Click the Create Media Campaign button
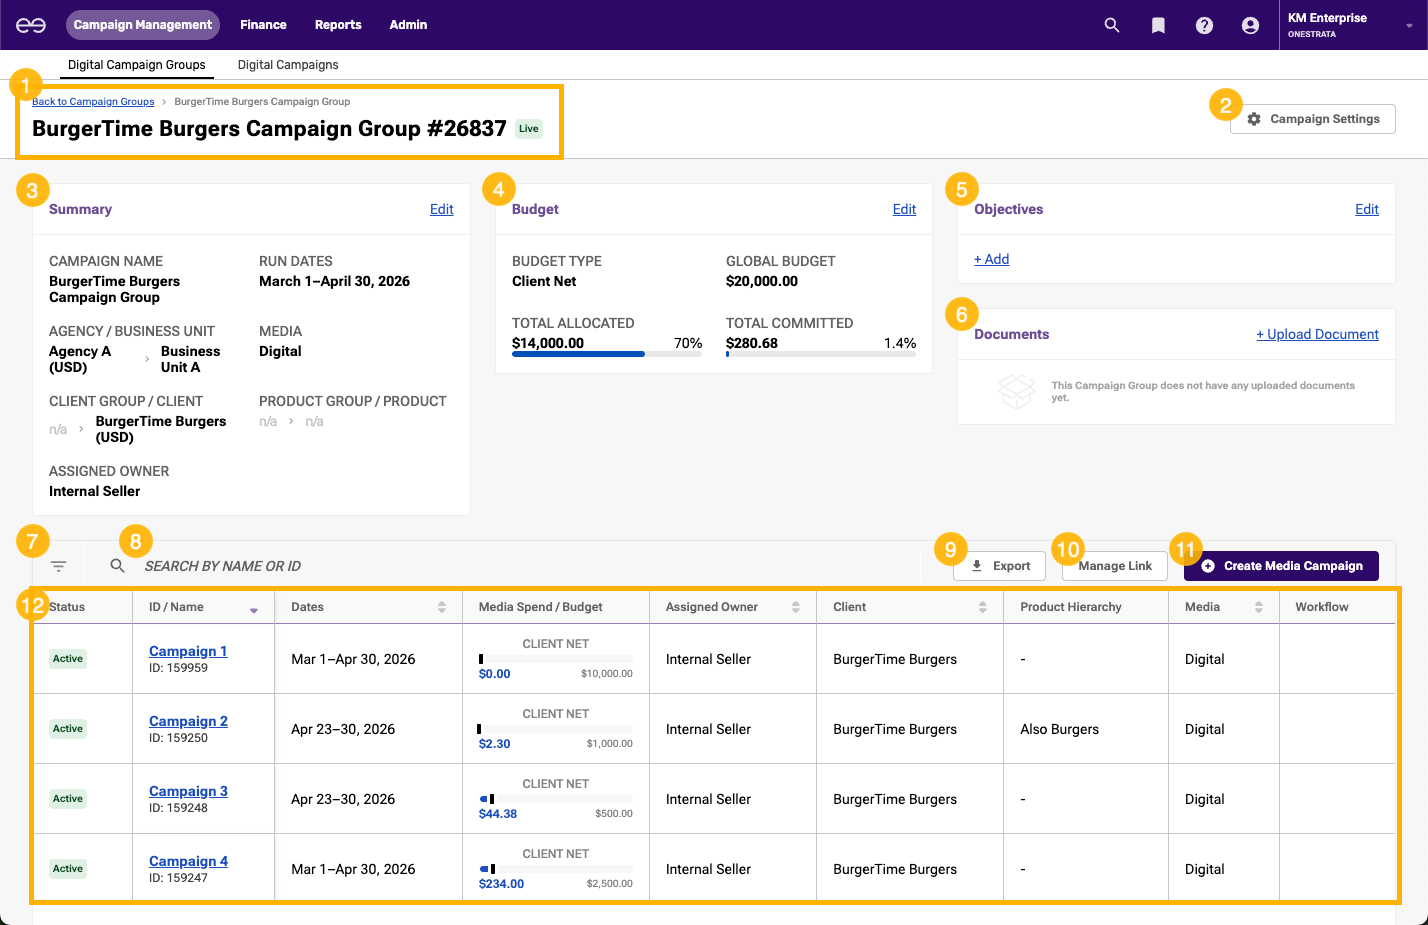Viewport: 1428px width, 925px height. tap(1281, 566)
